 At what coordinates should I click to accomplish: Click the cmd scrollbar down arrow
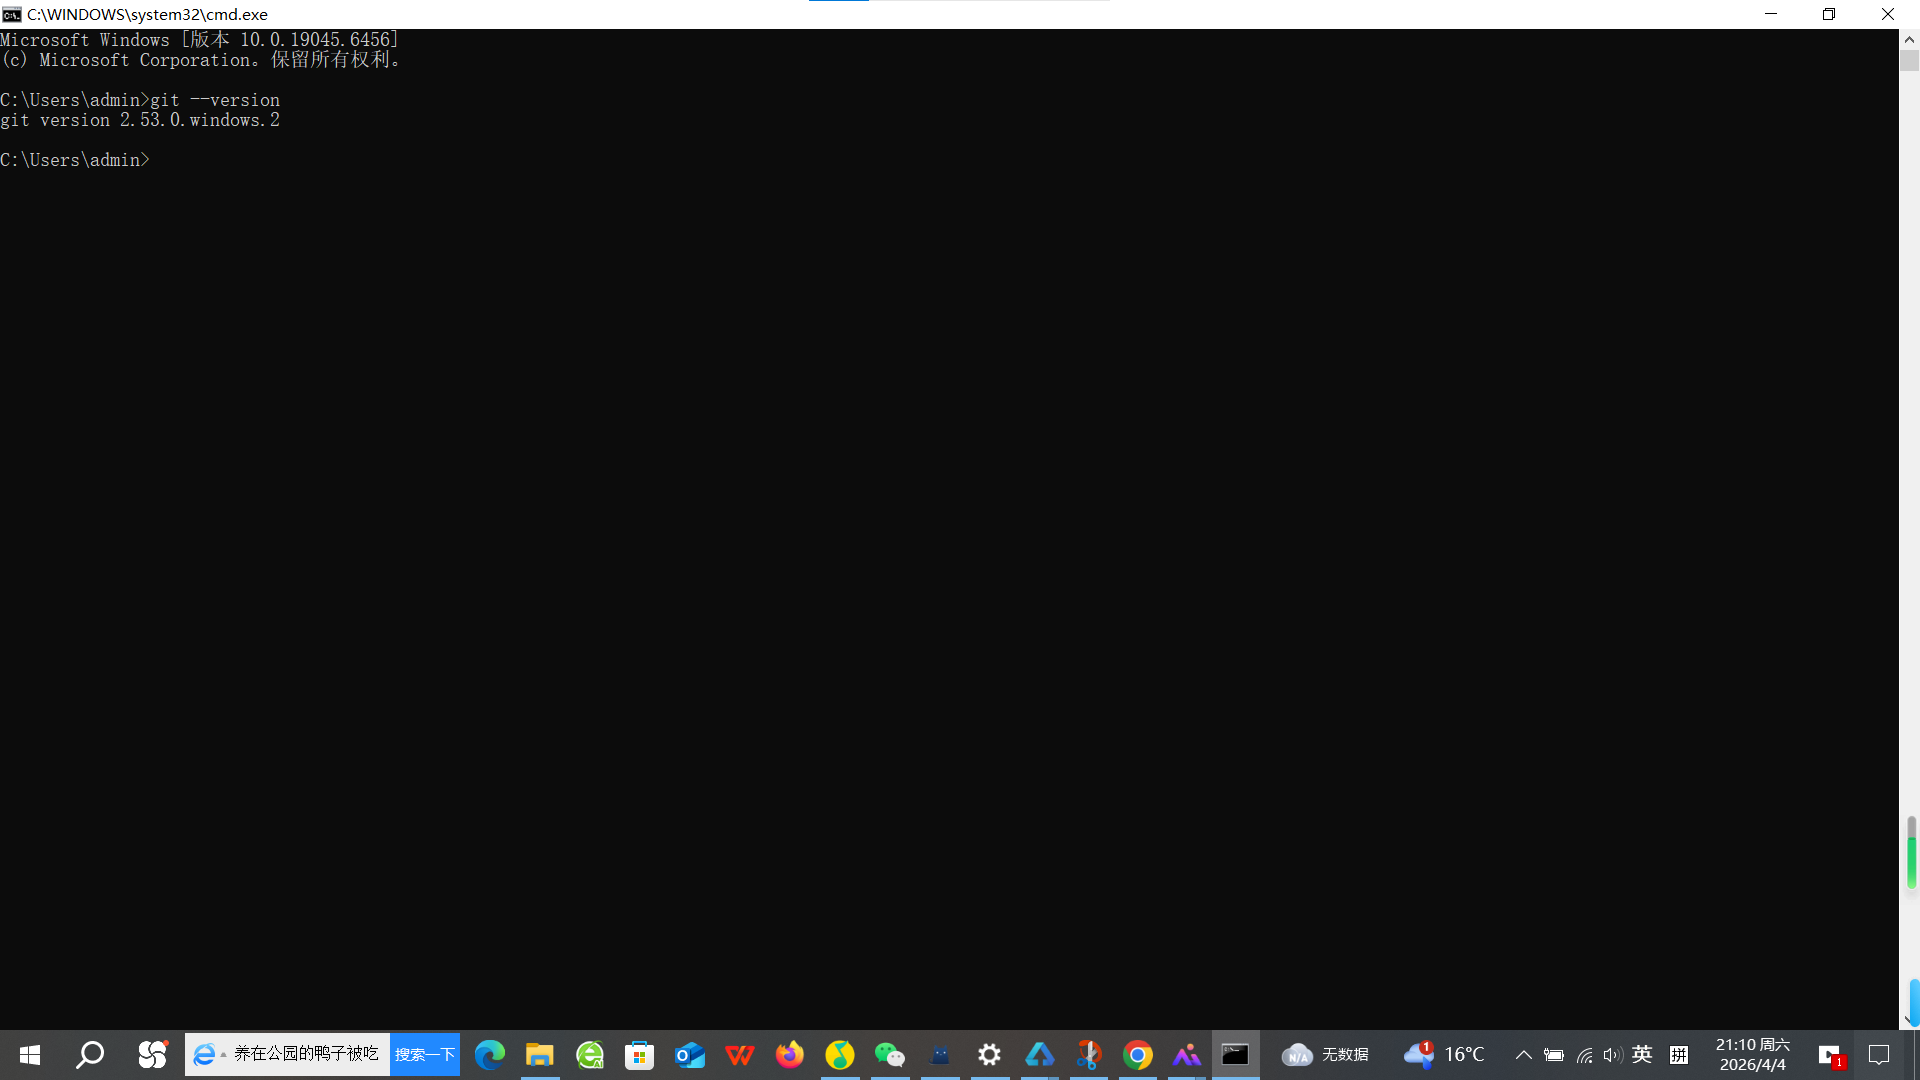pos(1909,1020)
